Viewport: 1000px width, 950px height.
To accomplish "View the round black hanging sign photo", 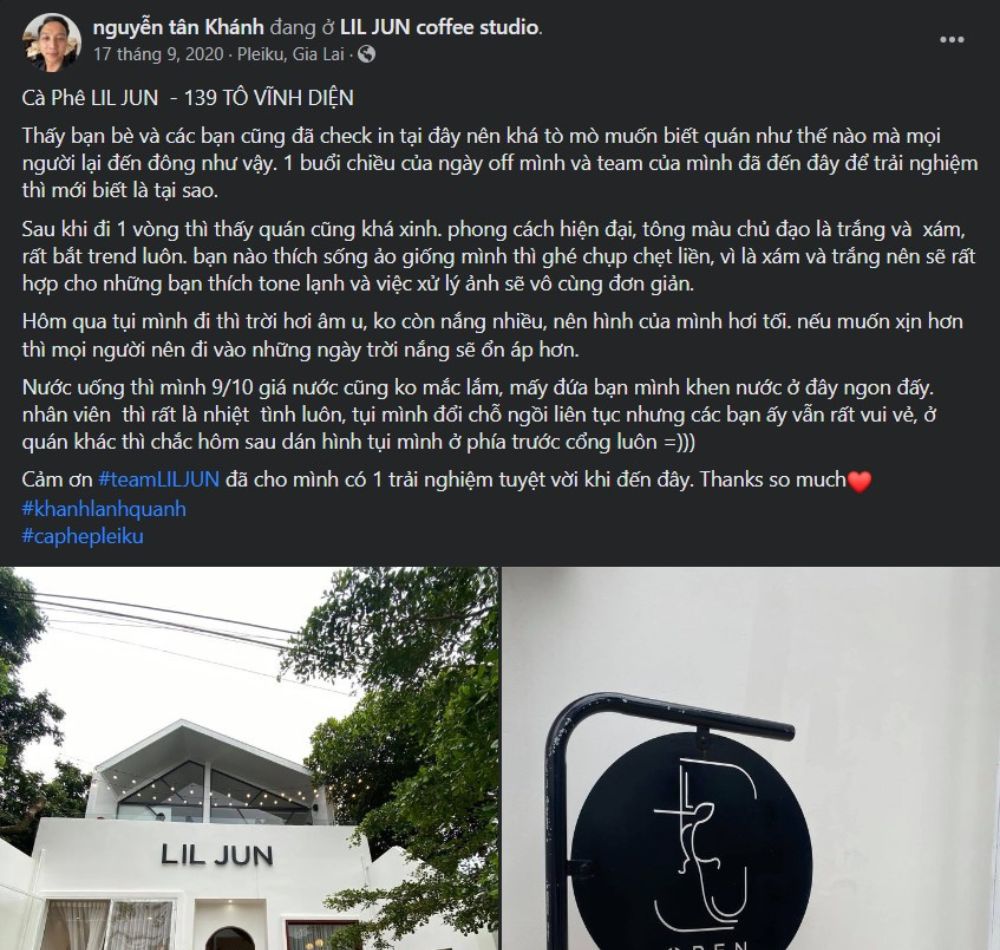I will click(751, 758).
